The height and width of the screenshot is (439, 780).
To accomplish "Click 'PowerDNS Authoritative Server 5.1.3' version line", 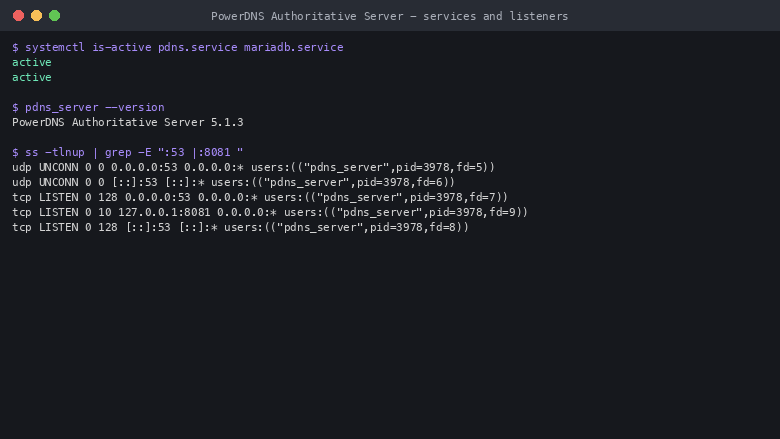I will pos(128,122).
